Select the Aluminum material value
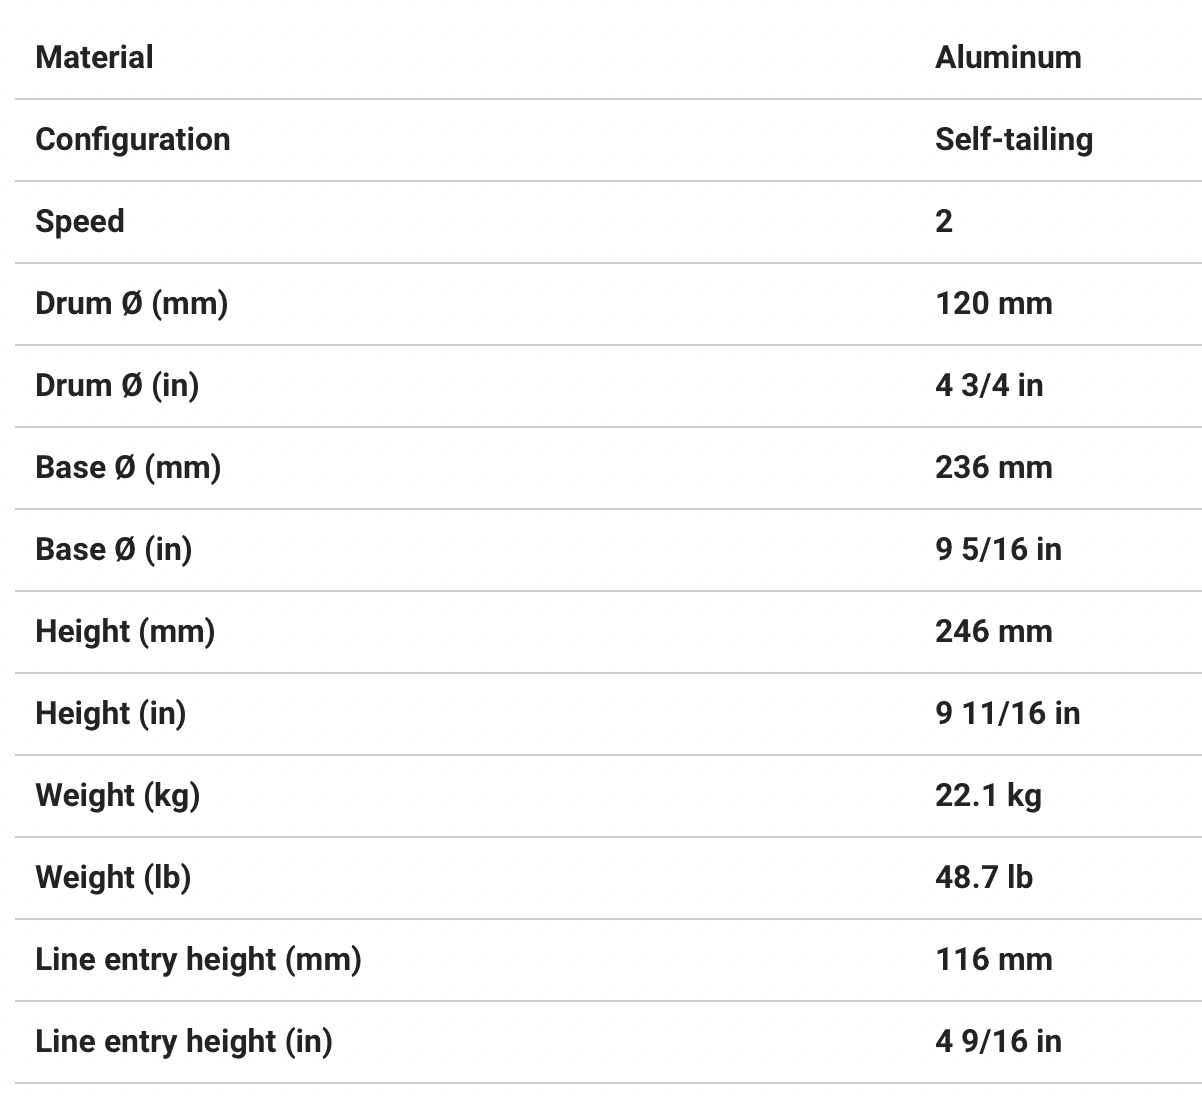The image size is (1202, 1096). 1008,57
